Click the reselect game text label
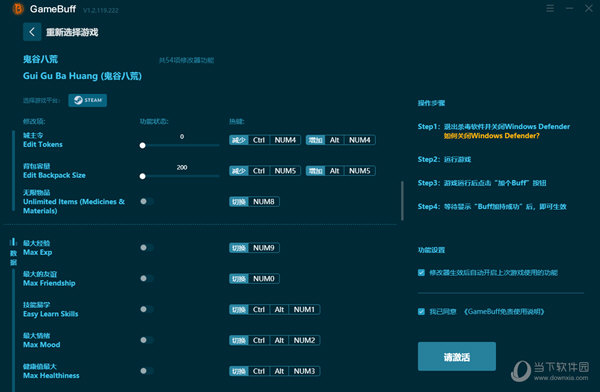The width and height of the screenshot is (600, 392). point(72,32)
